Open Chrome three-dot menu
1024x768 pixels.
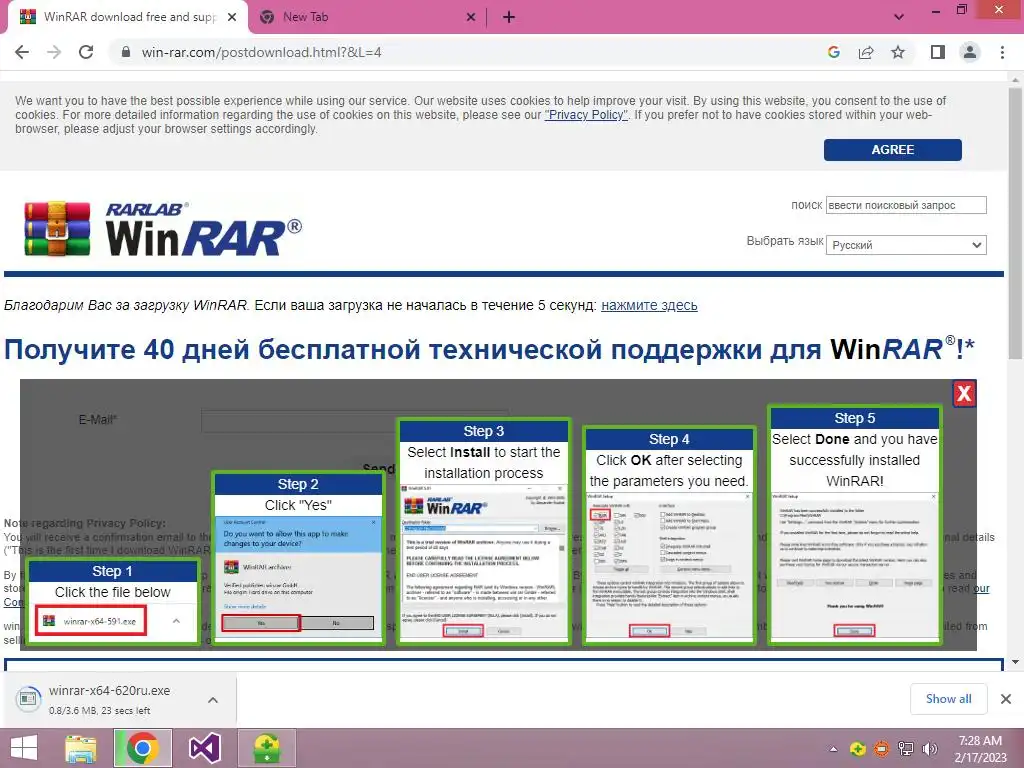coord(1002,52)
